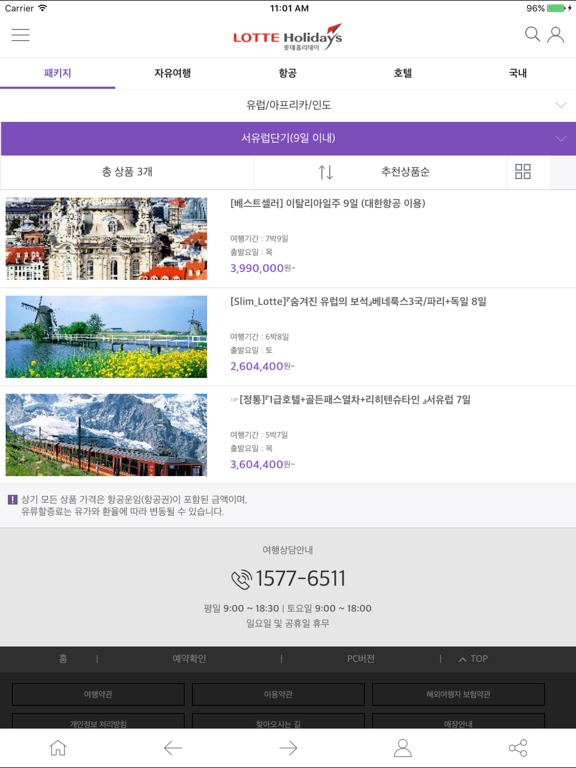Image resolution: width=576 pixels, height=768 pixels.
Task: Switch to grid view icon
Action: [x=523, y=171]
